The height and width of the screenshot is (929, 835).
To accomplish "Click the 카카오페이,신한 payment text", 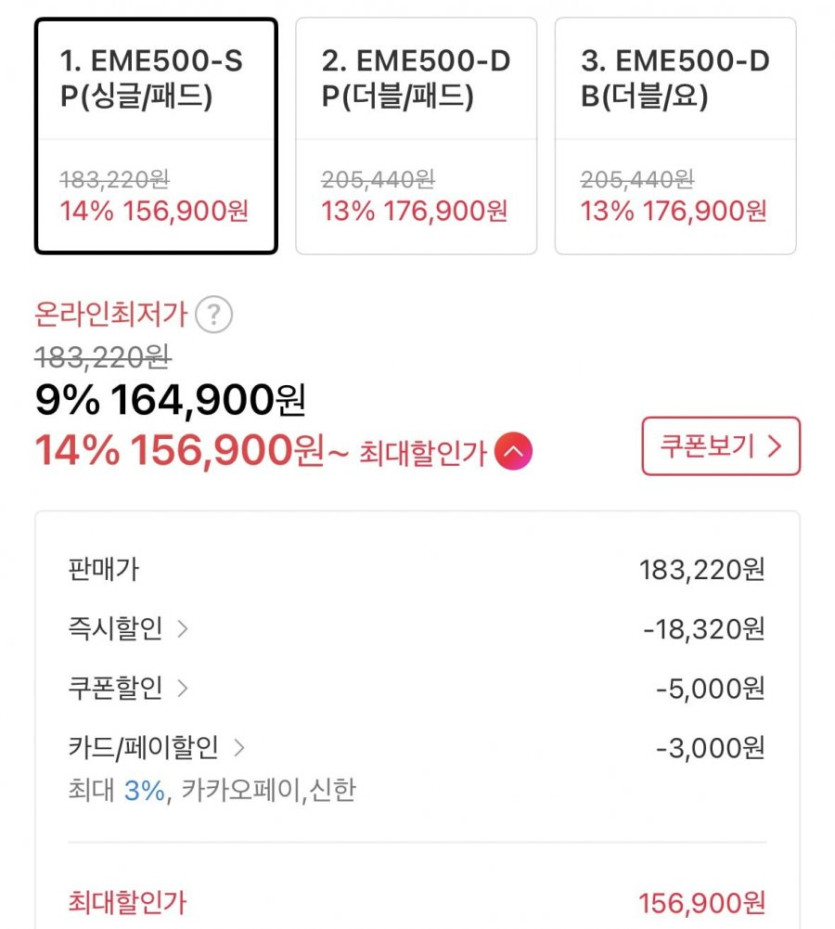I will [268, 792].
